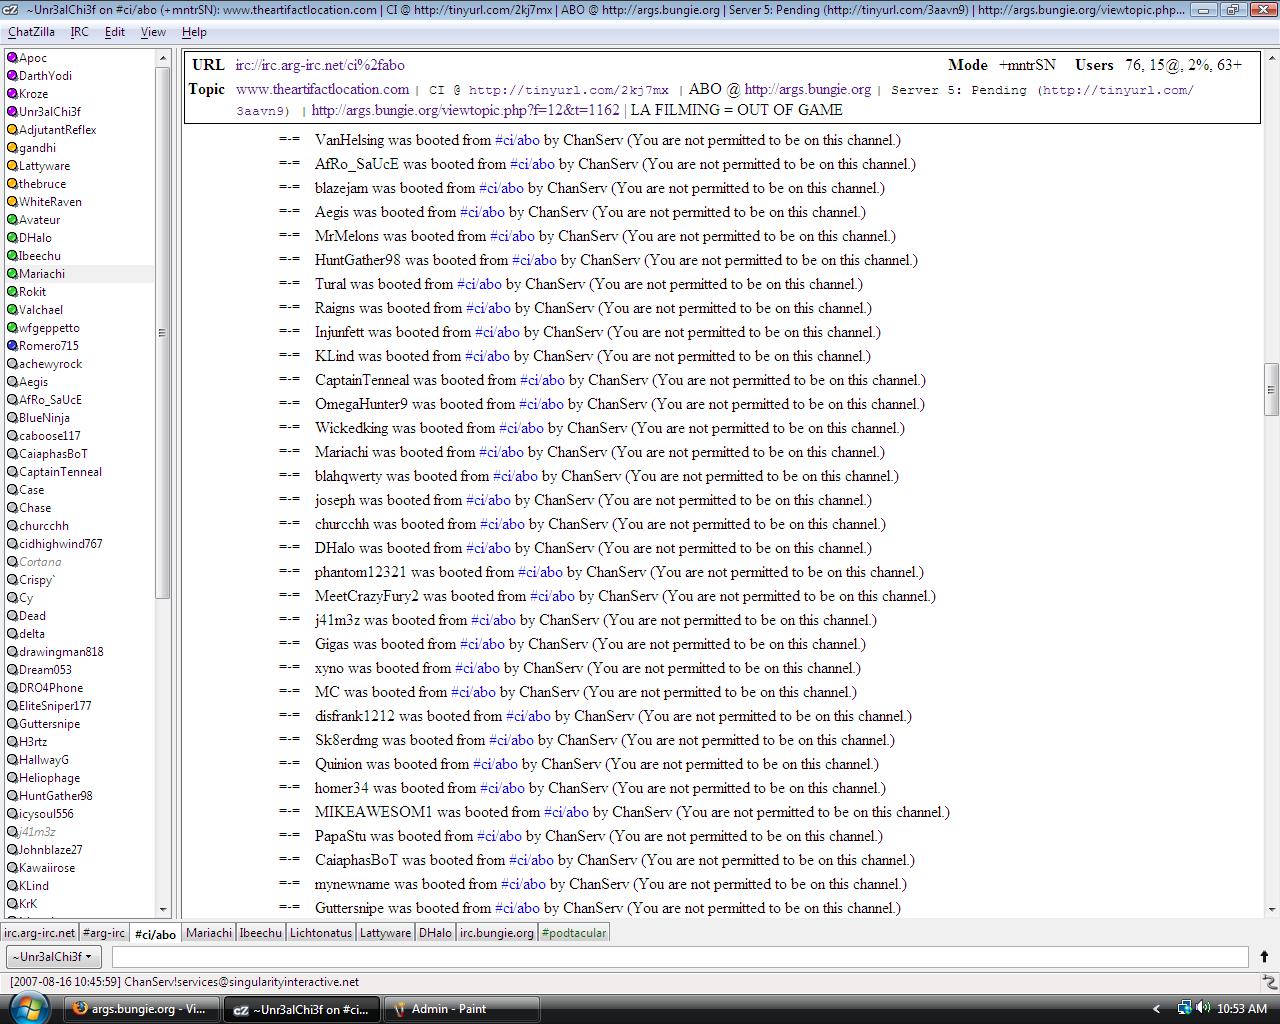1280x1024 pixels.
Task: Select user WhiteRaven in user list
Action: [50, 202]
